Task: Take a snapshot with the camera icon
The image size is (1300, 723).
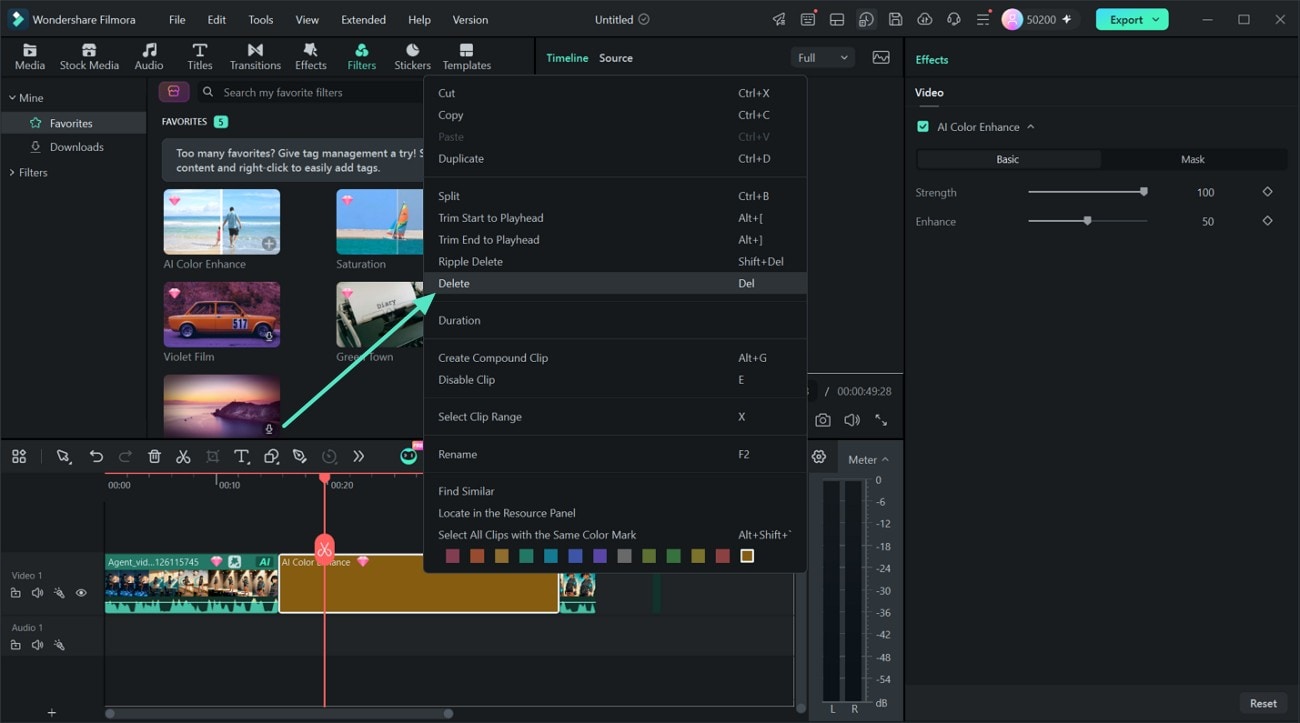Action: pos(823,420)
